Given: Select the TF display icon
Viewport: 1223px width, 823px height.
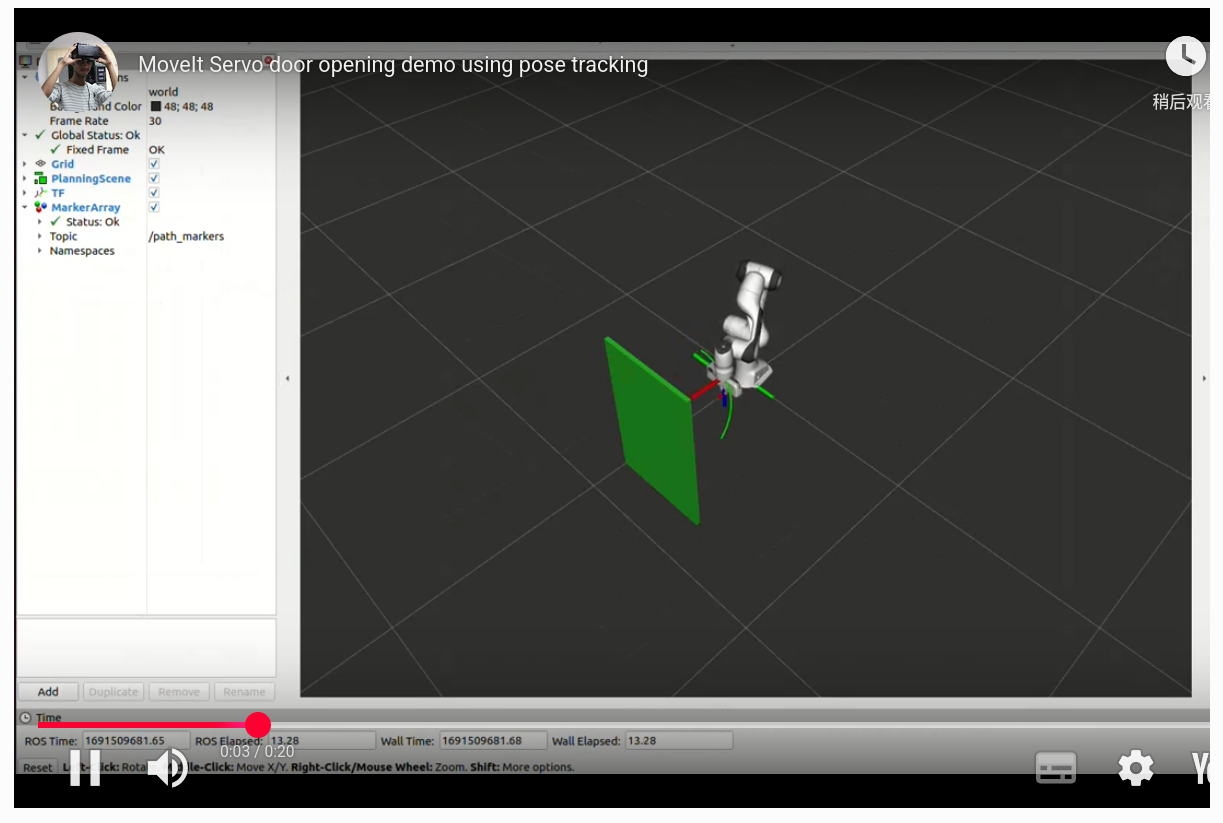Looking at the screenshot, I should [x=40, y=192].
